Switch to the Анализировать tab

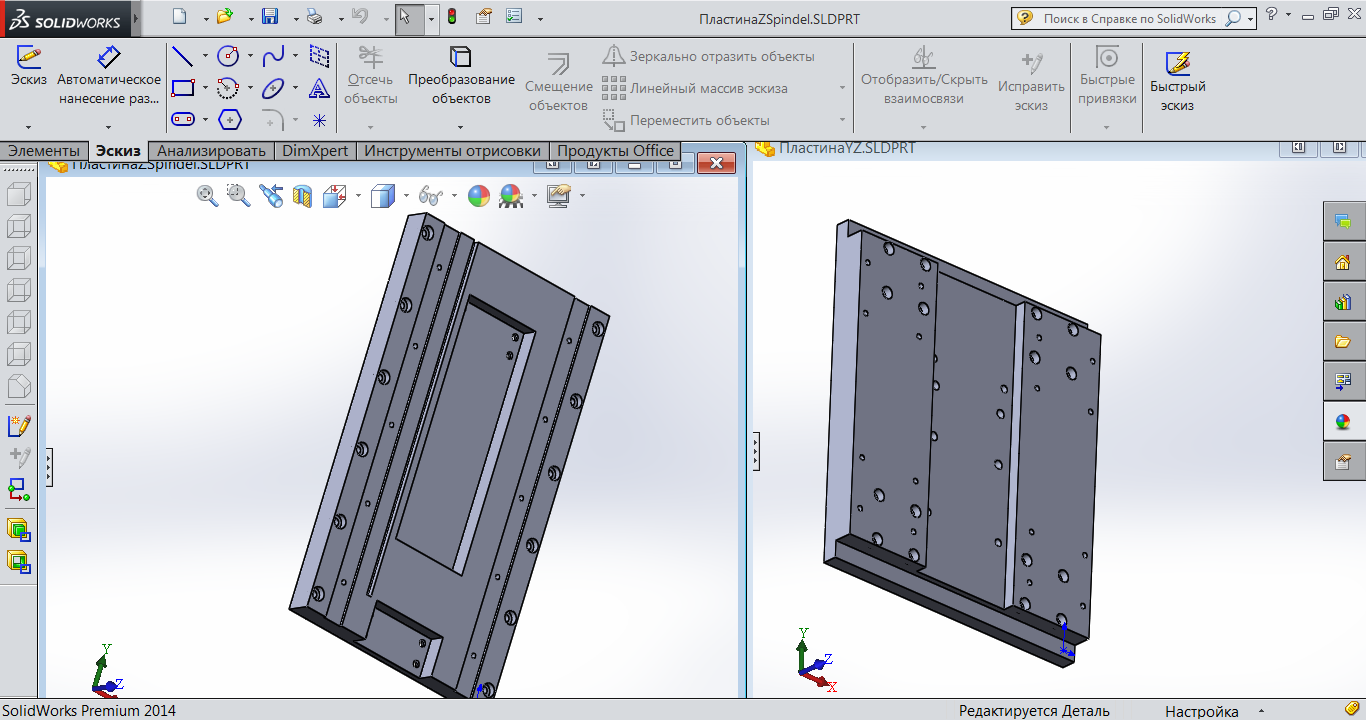(211, 151)
